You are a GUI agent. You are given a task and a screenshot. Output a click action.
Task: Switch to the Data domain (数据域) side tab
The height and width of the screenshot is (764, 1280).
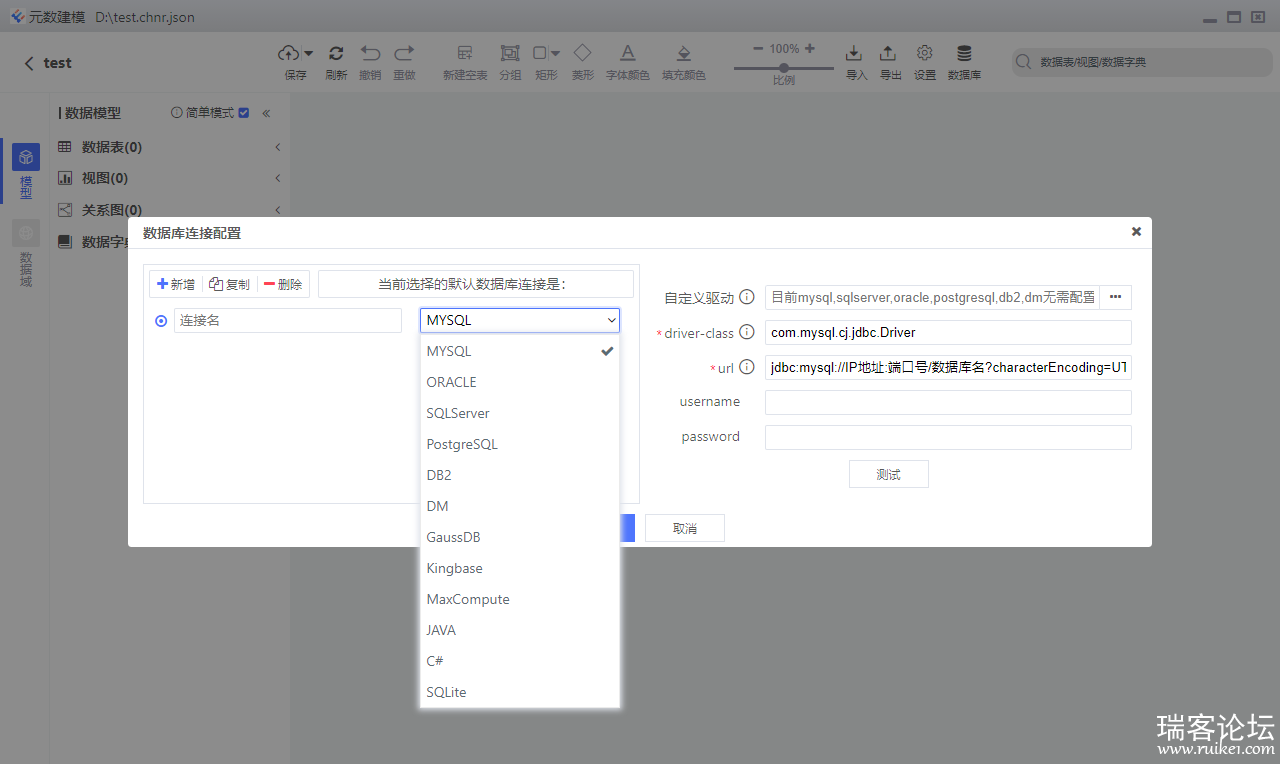coord(26,254)
